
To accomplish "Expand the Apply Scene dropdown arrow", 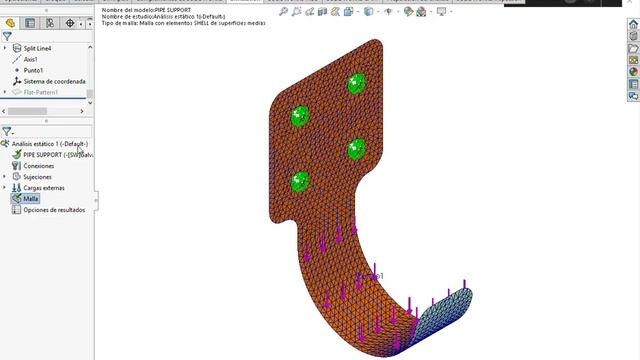I will point(431,12).
